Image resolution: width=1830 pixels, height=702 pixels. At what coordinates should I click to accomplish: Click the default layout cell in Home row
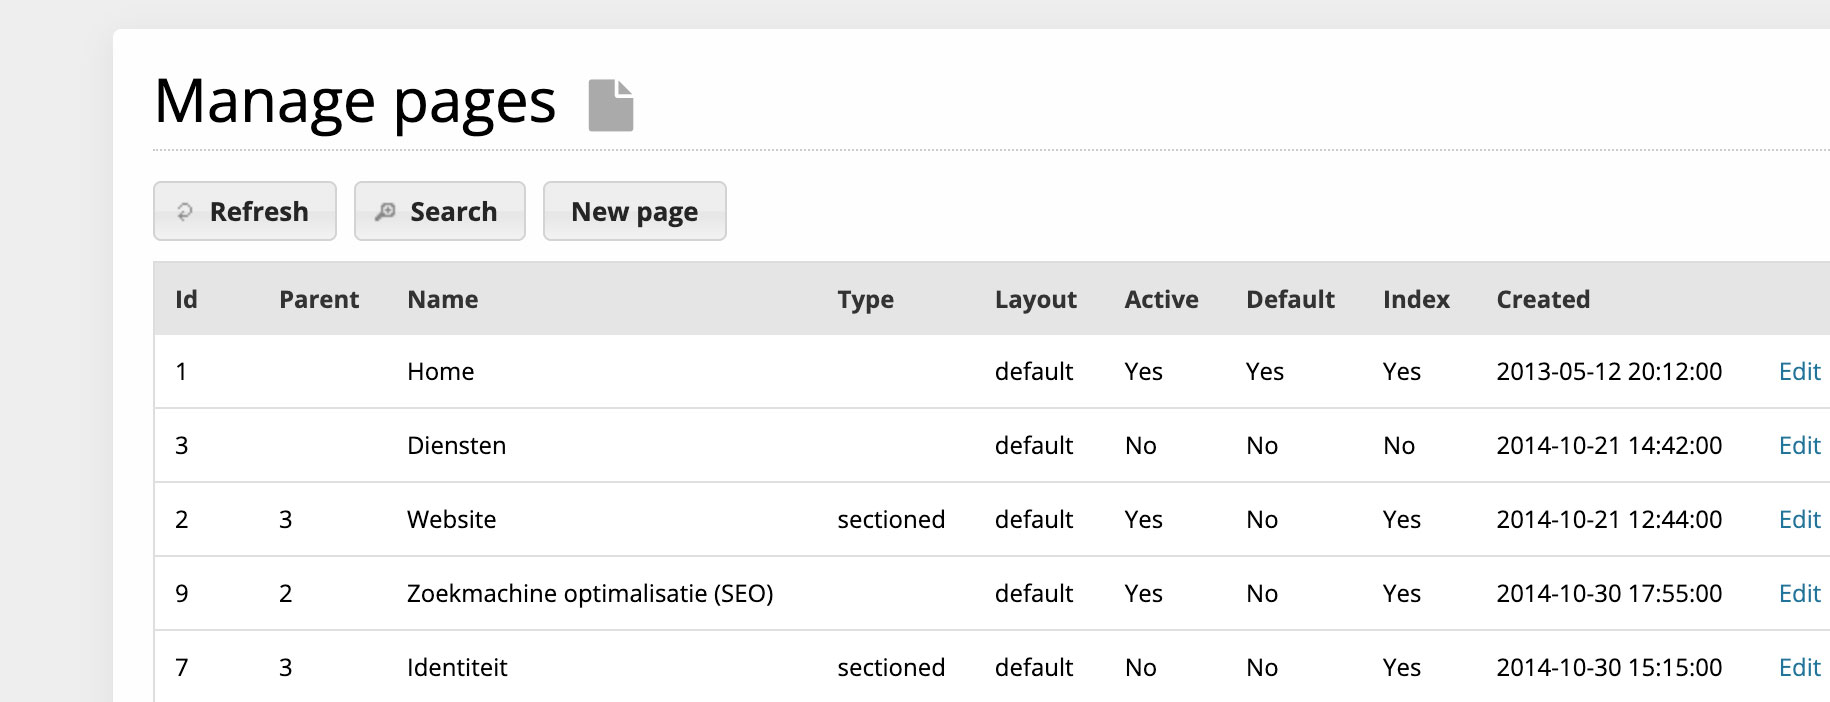1034,371
